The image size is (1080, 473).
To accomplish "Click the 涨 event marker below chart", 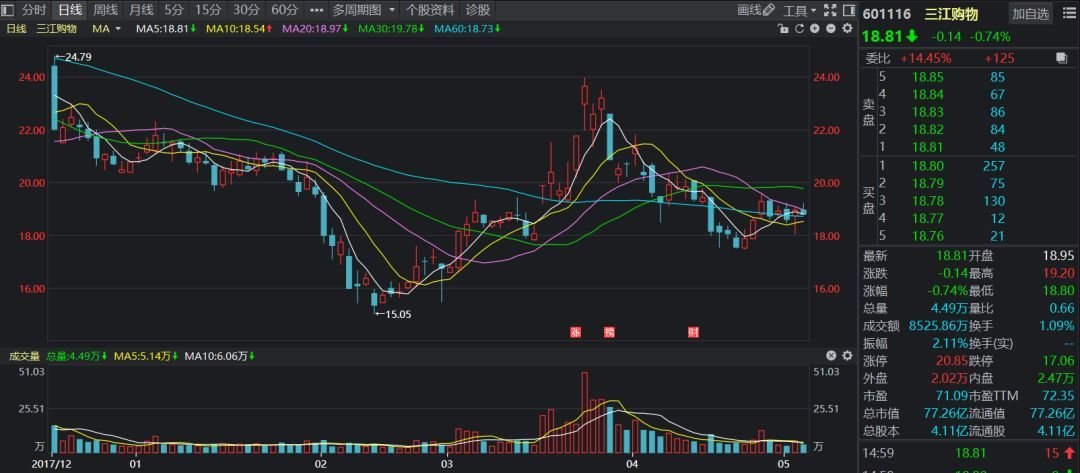I will point(576,332).
